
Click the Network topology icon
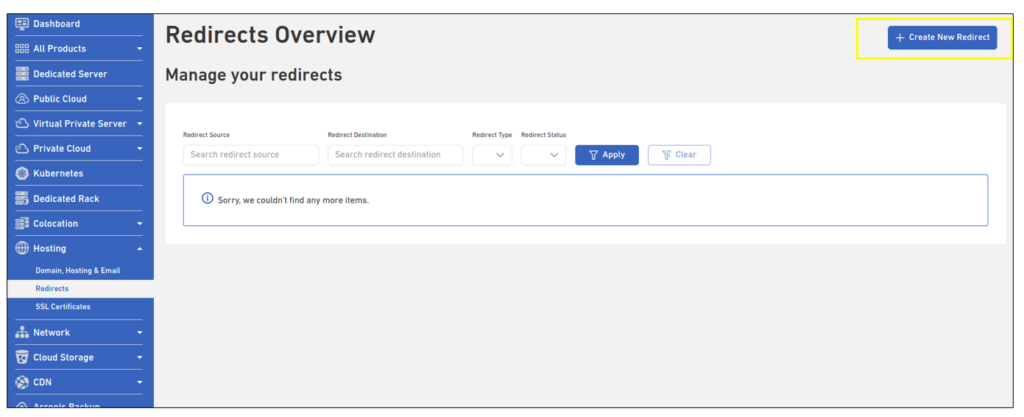pyautogui.click(x=22, y=332)
